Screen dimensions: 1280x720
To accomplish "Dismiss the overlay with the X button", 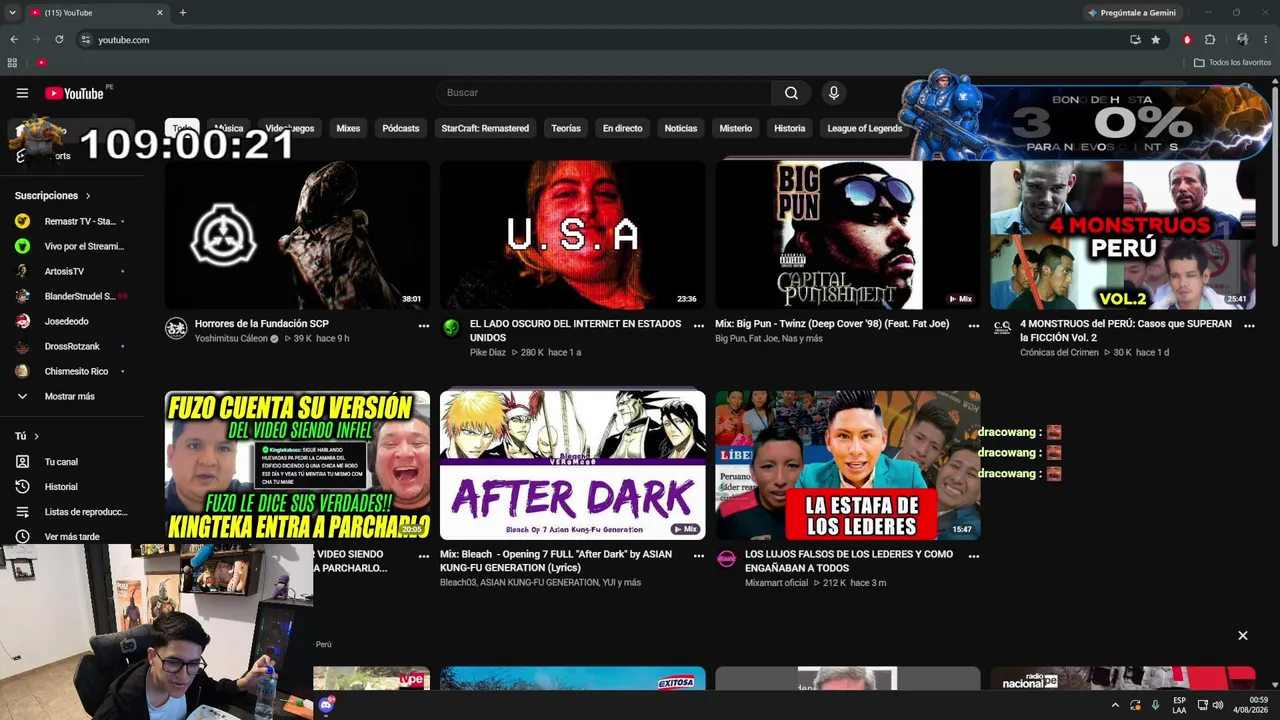I will pyautogui.click(x=1243, y=636).
